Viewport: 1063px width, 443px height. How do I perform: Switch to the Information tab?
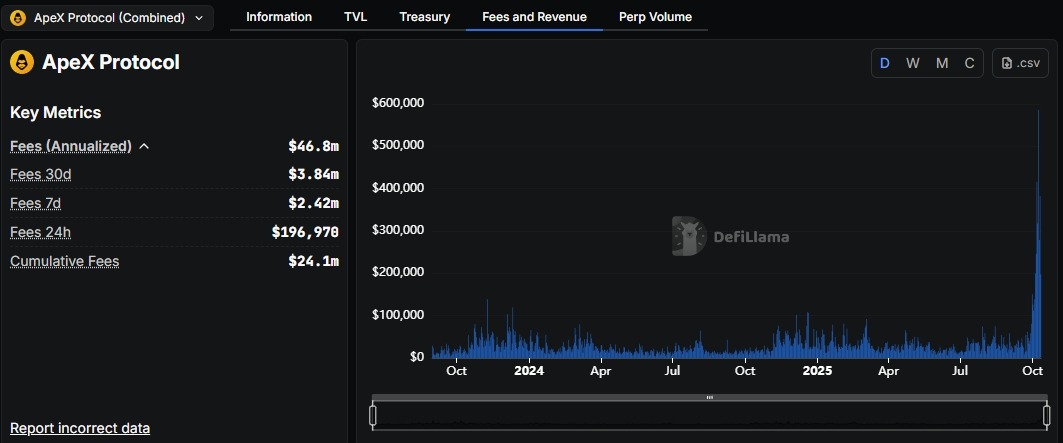point(279,17)
